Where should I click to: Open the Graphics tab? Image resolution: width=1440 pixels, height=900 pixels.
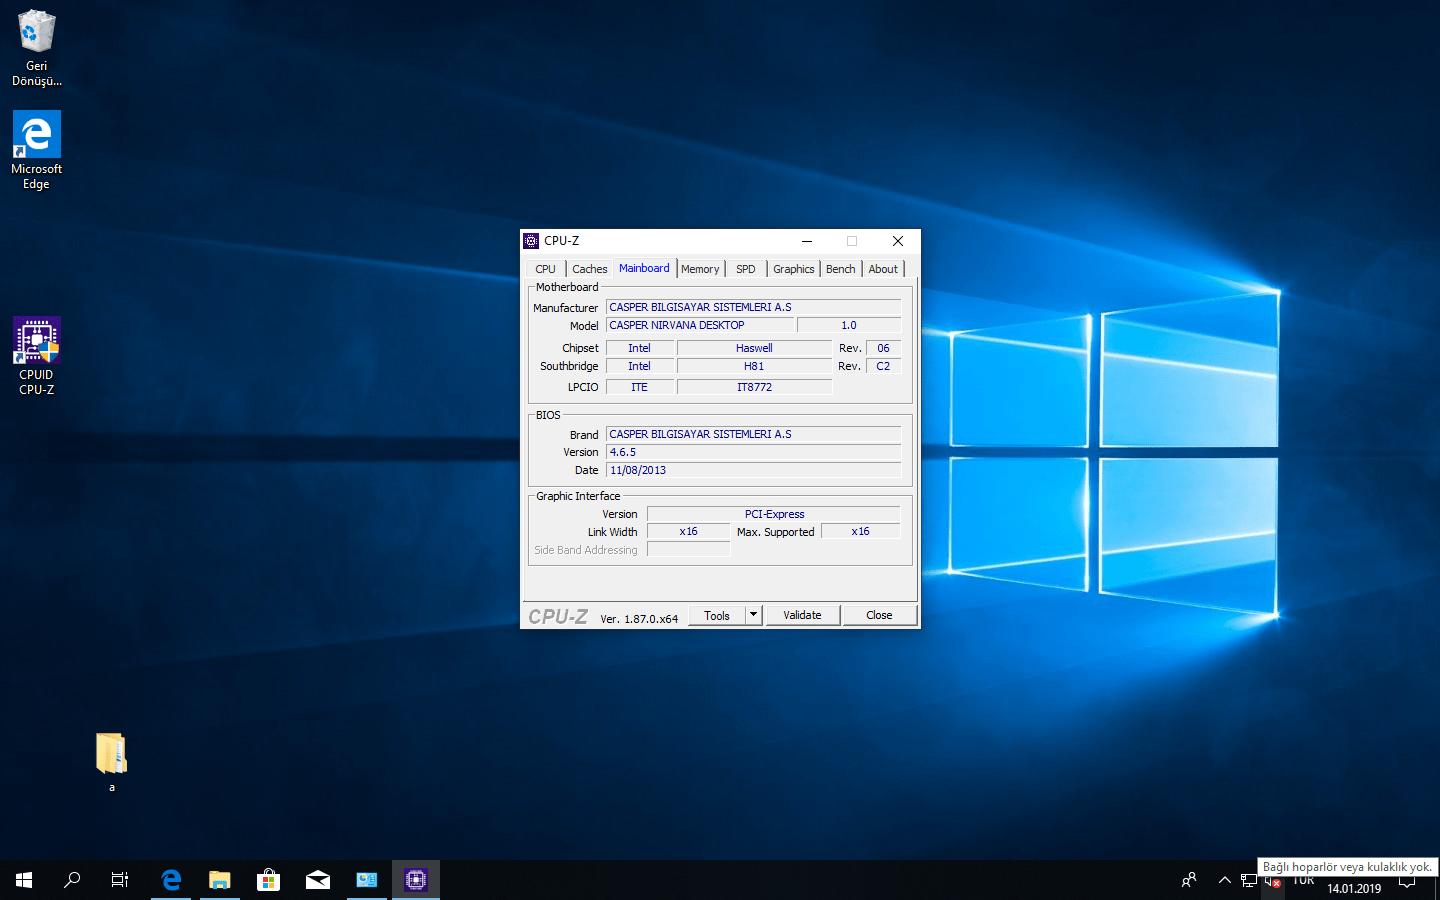[x=793, y=269]
